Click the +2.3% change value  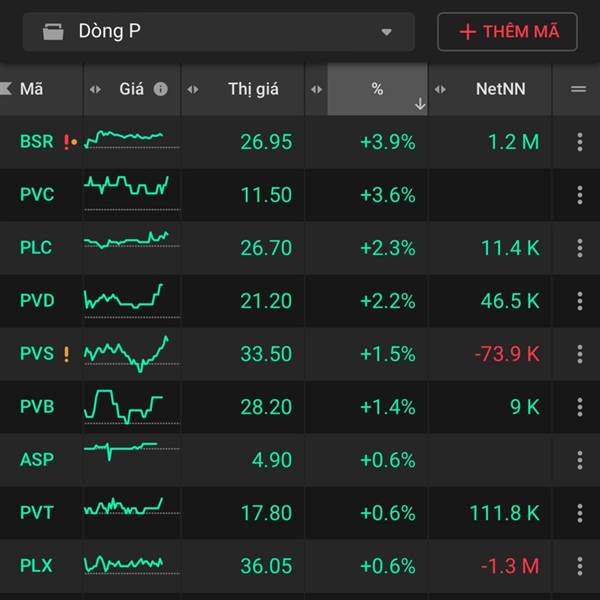pos(388,248)
